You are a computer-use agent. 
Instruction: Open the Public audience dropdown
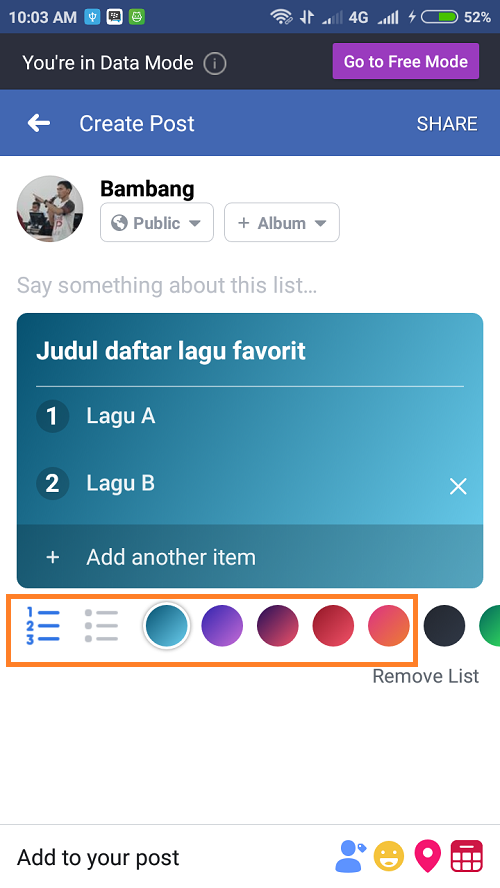click(x=157, y=223)
